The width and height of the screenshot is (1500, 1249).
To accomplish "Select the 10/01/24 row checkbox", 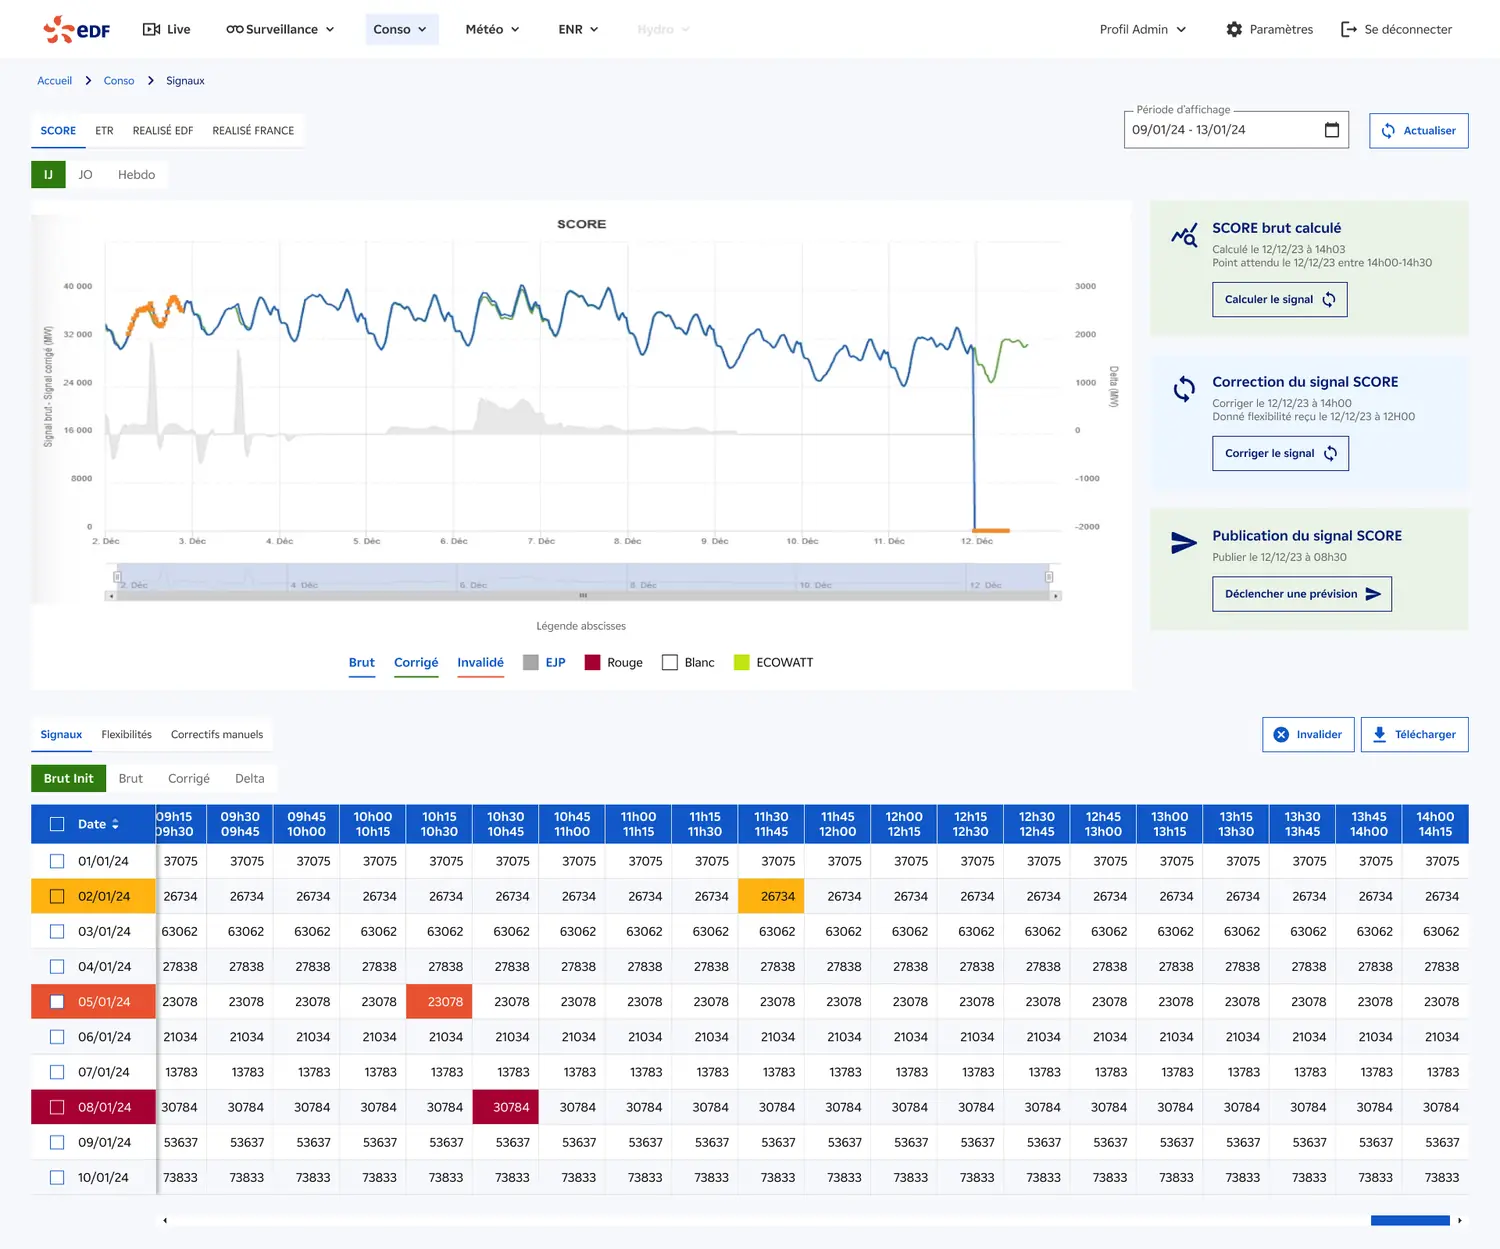I will (57, 1178).
